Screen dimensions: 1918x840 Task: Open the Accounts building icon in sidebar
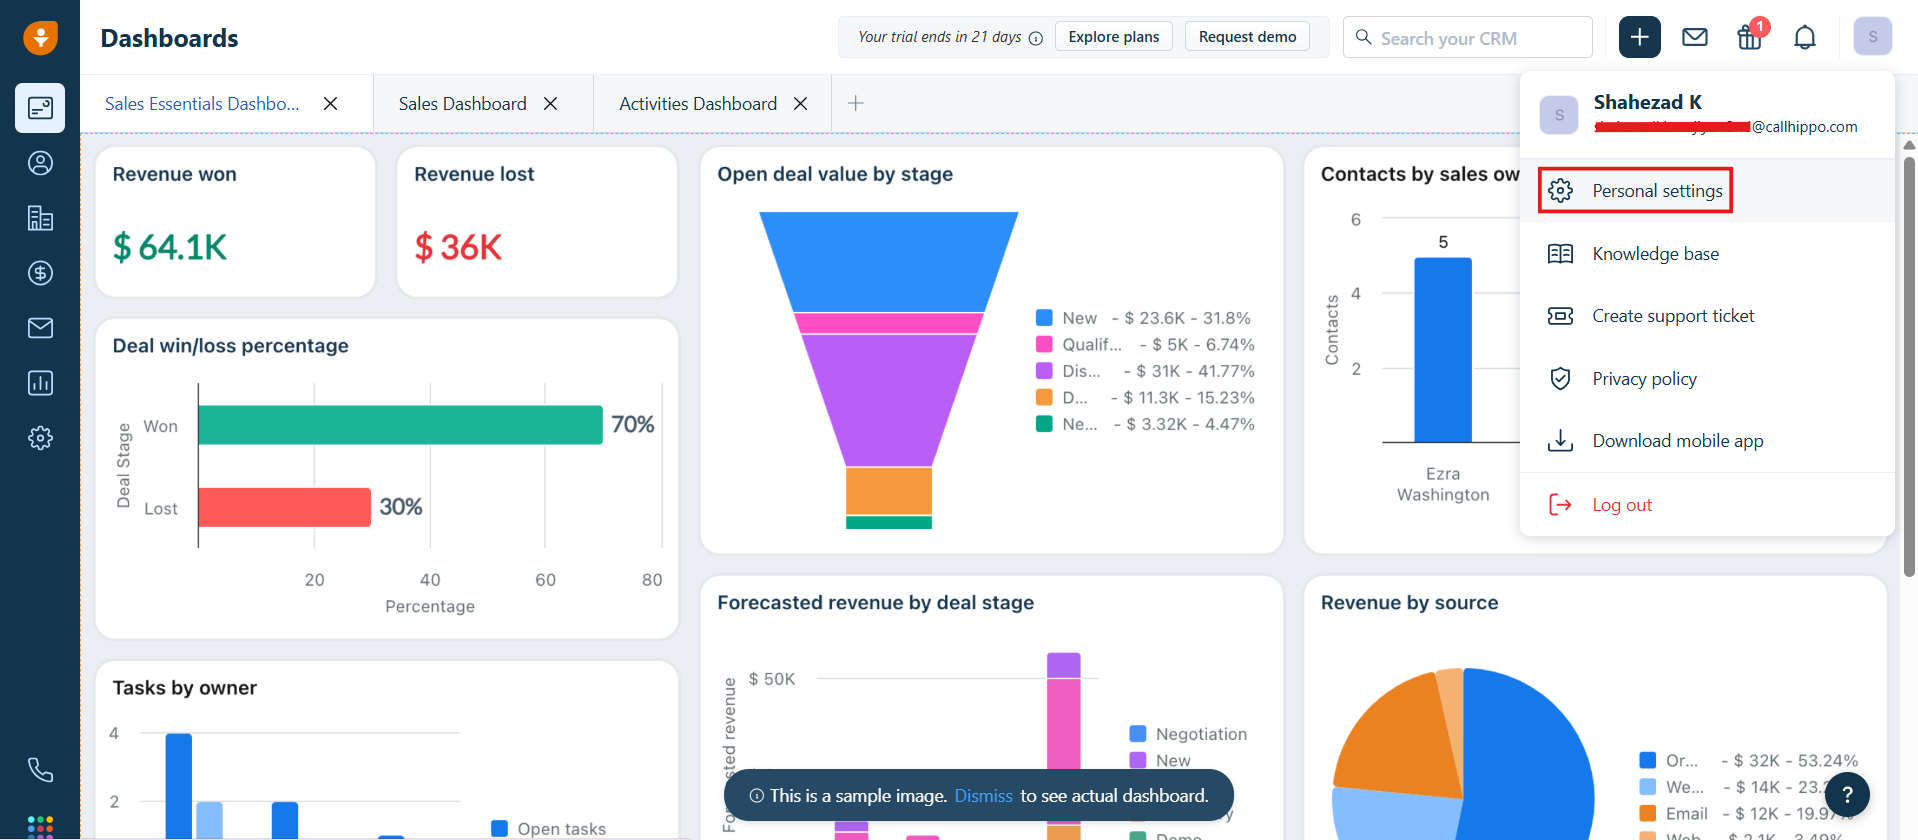point(40,218)
